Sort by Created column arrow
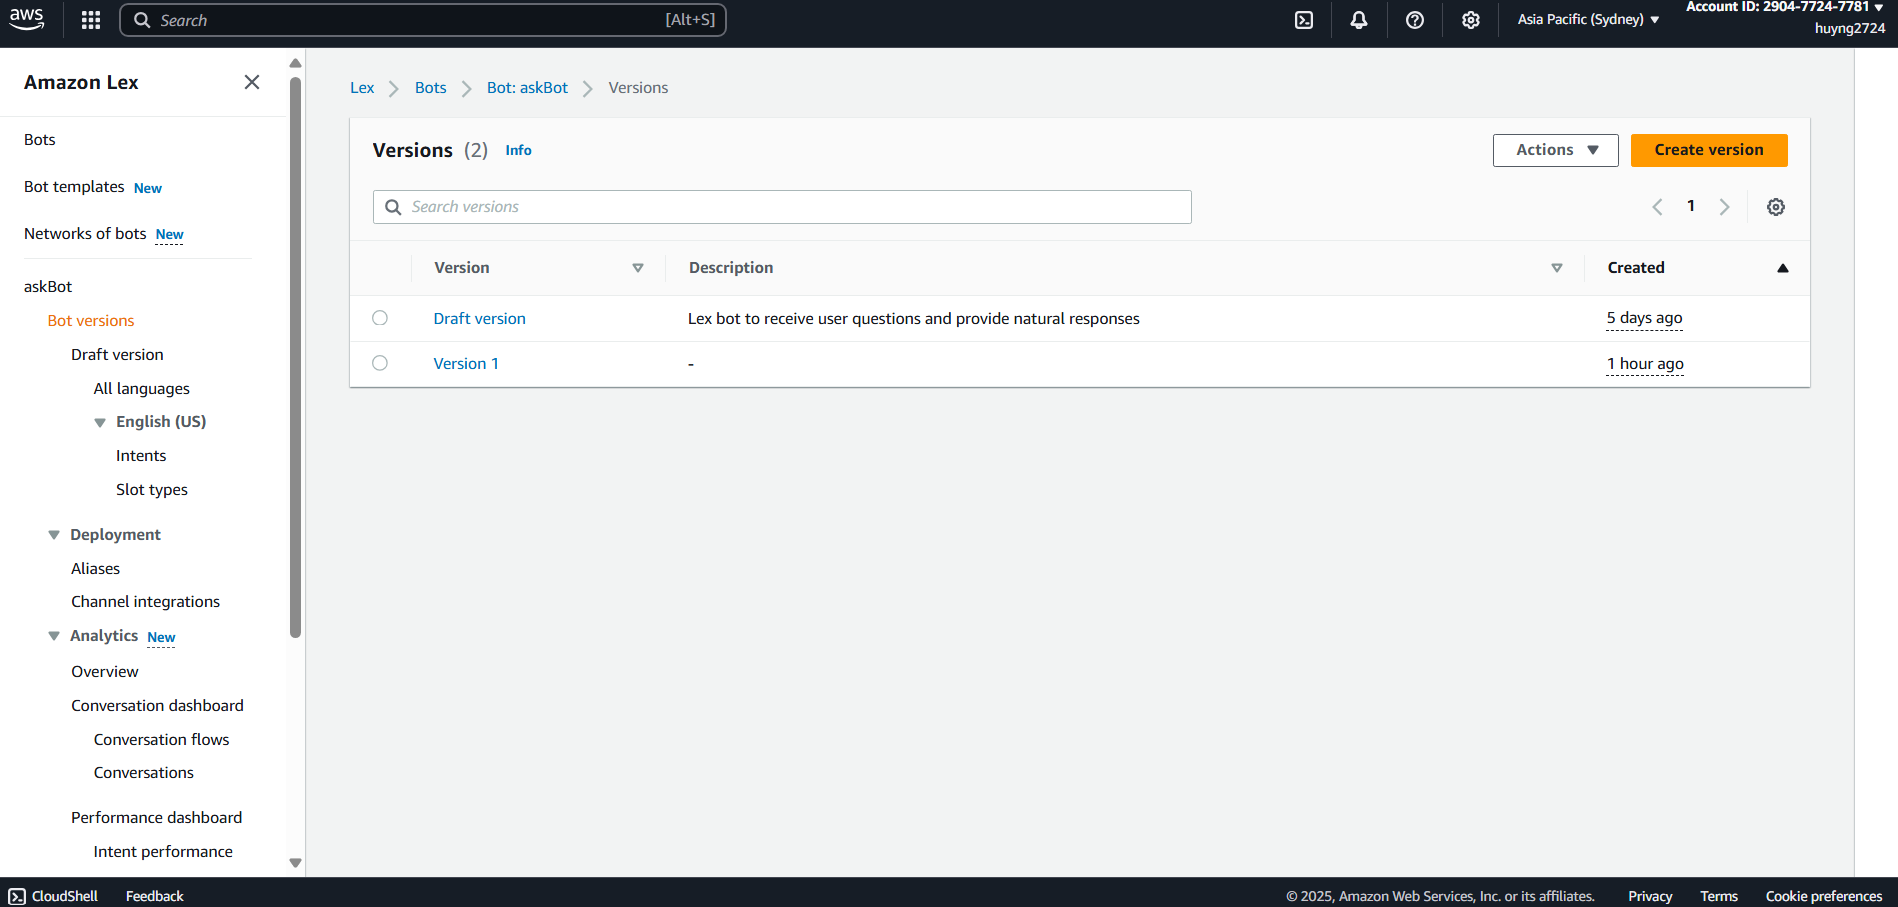The height and width of the screenshot is (907, 1898). (x=1782, y=268)
